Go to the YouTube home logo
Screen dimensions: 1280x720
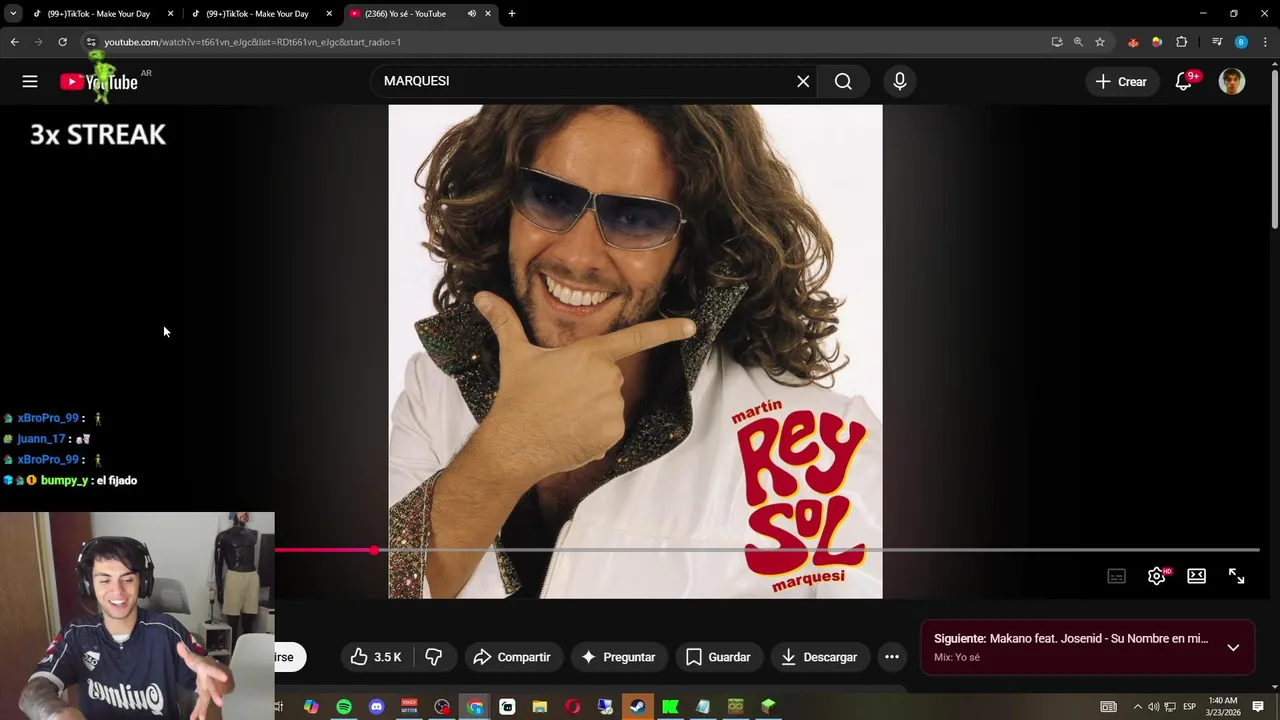click(x=99, y=82)
